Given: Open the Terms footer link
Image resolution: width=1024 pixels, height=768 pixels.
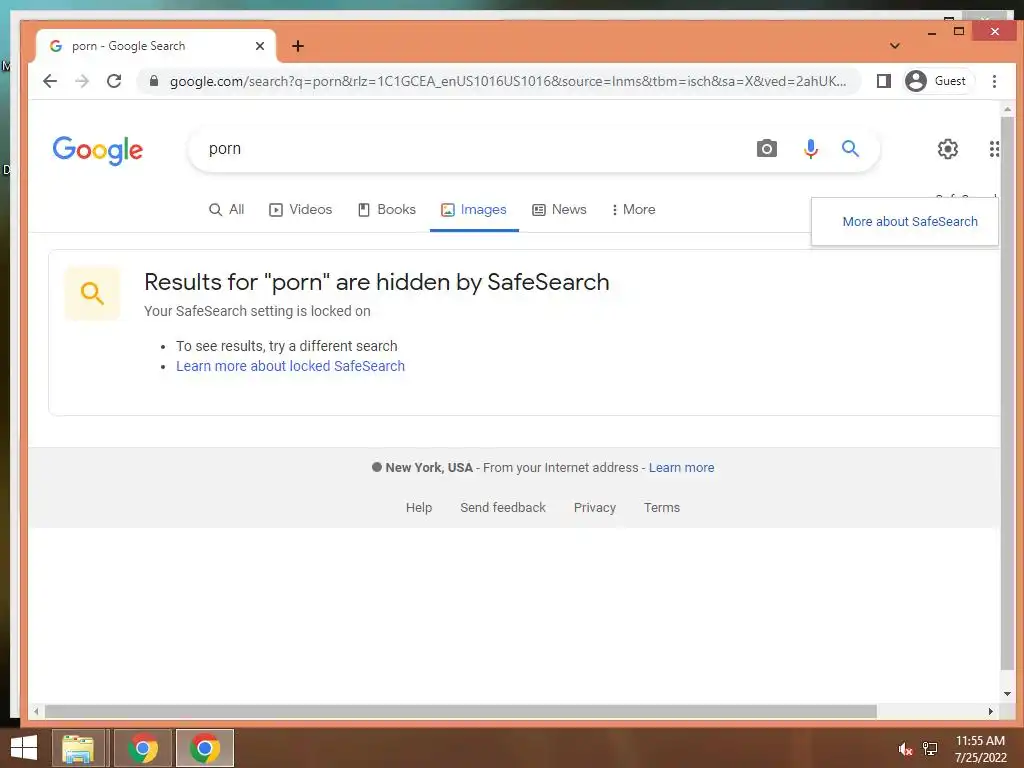Looking at the screenshot, I should coord(662,507).
